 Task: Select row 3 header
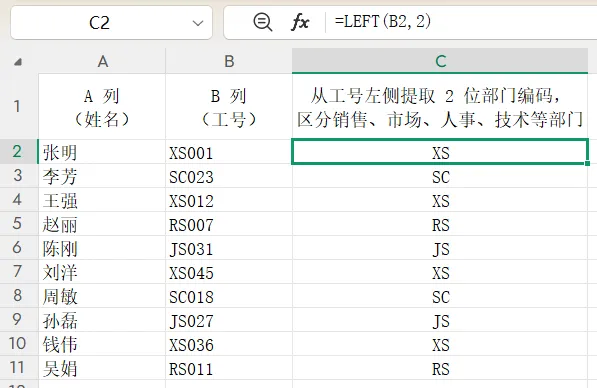click(x=18, y=176)
